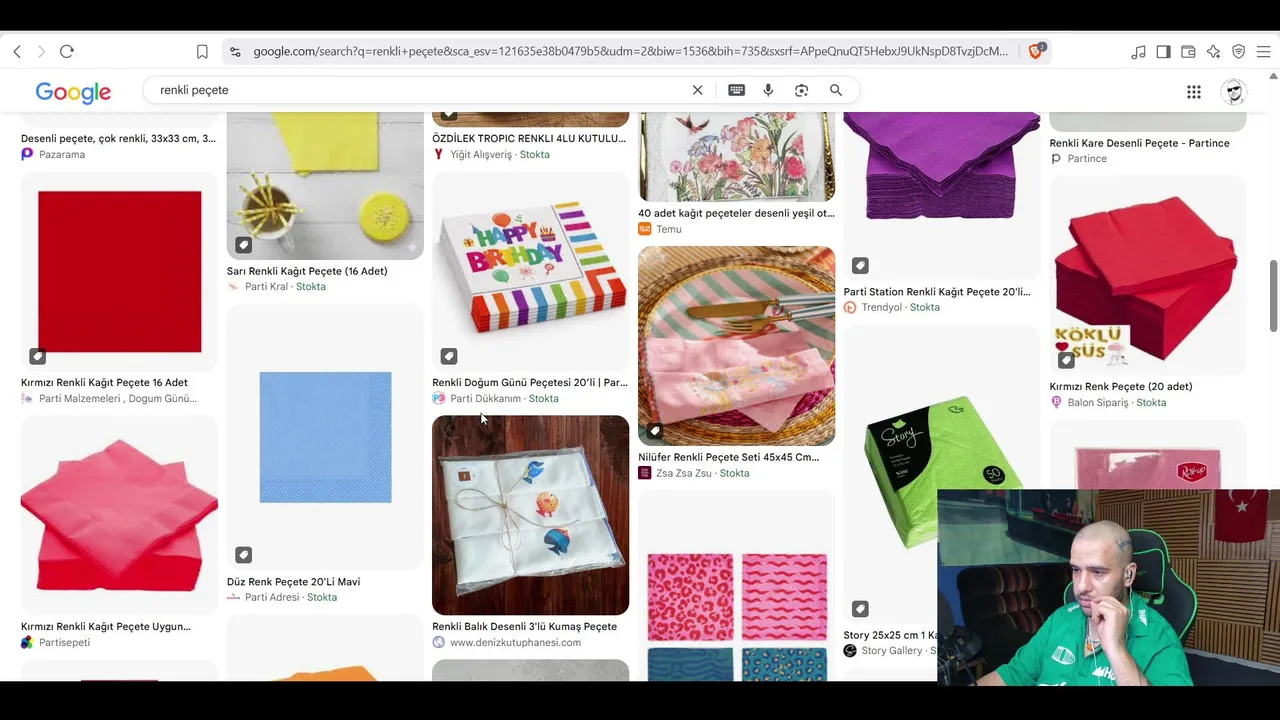1280x720 pixels.
Task: Open the pink and blue patterned napkins image
Action: (736, 587)
